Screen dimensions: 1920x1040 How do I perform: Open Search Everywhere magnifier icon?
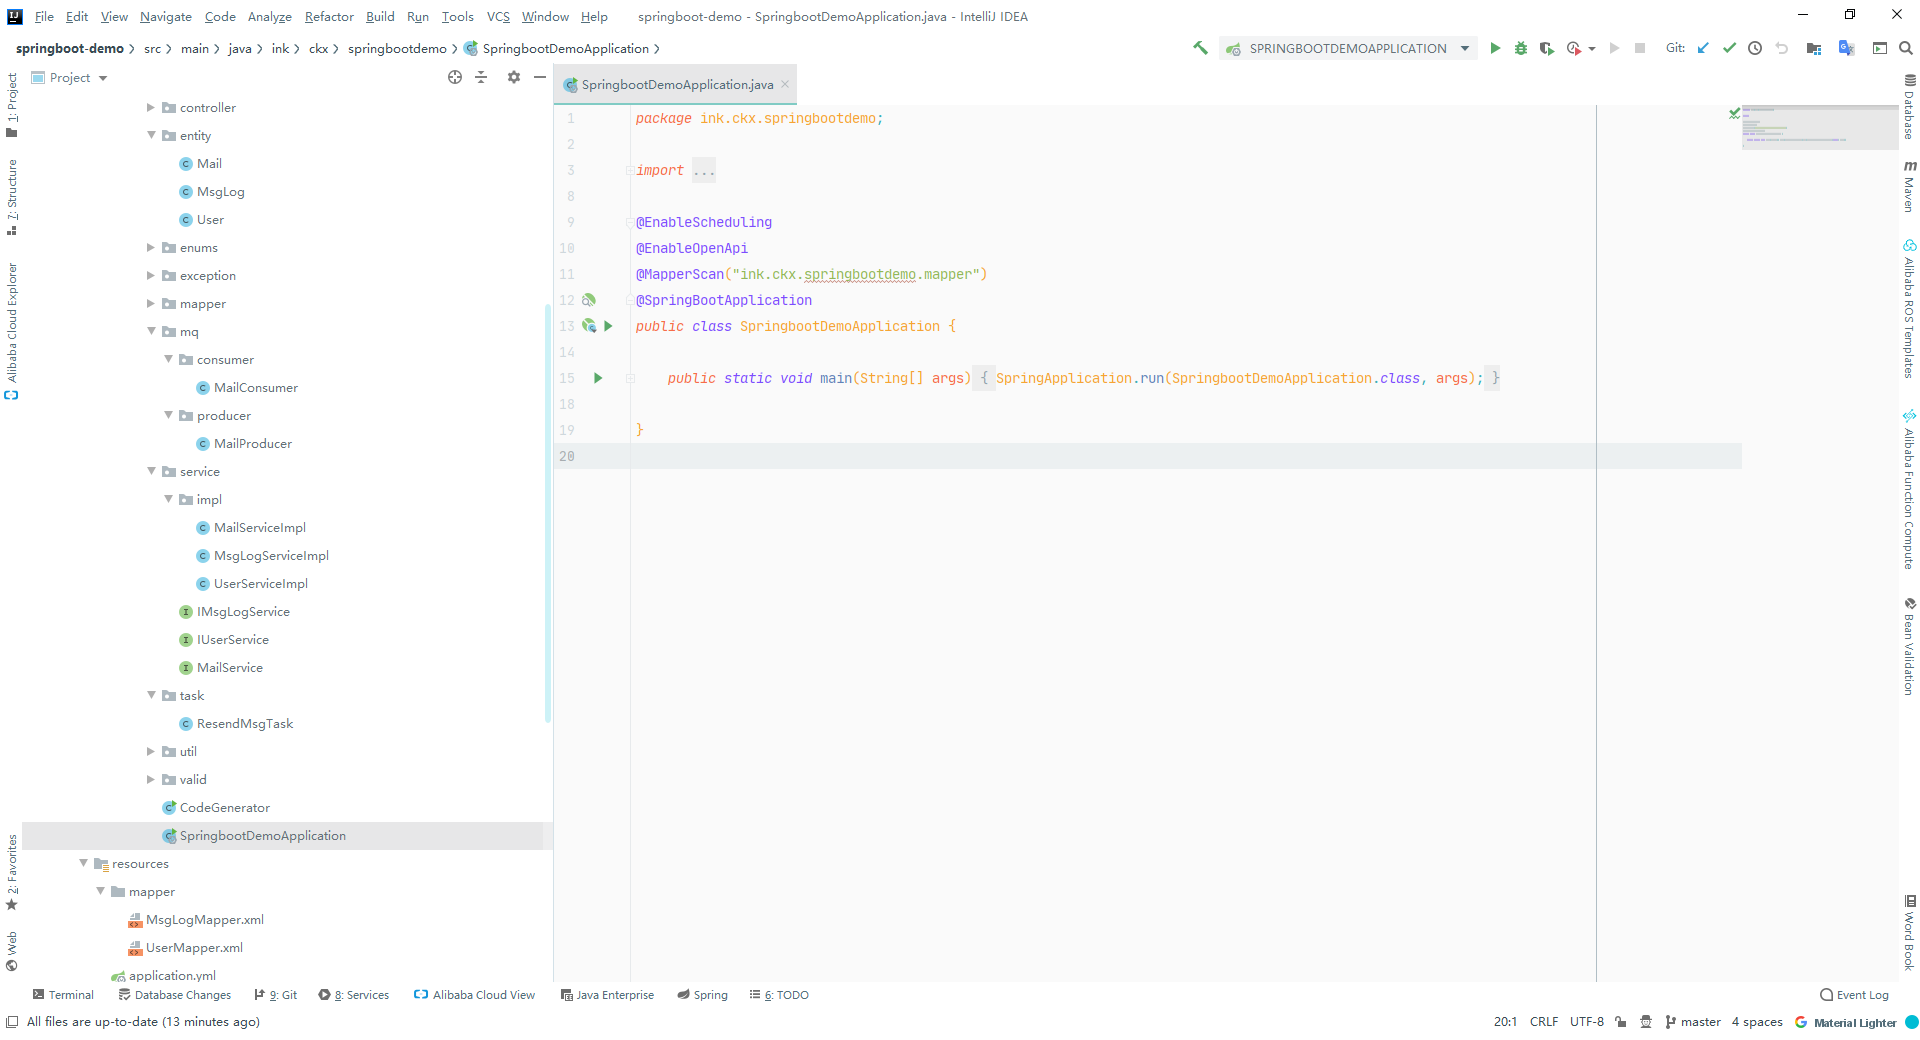click(x=1906, y=48)
